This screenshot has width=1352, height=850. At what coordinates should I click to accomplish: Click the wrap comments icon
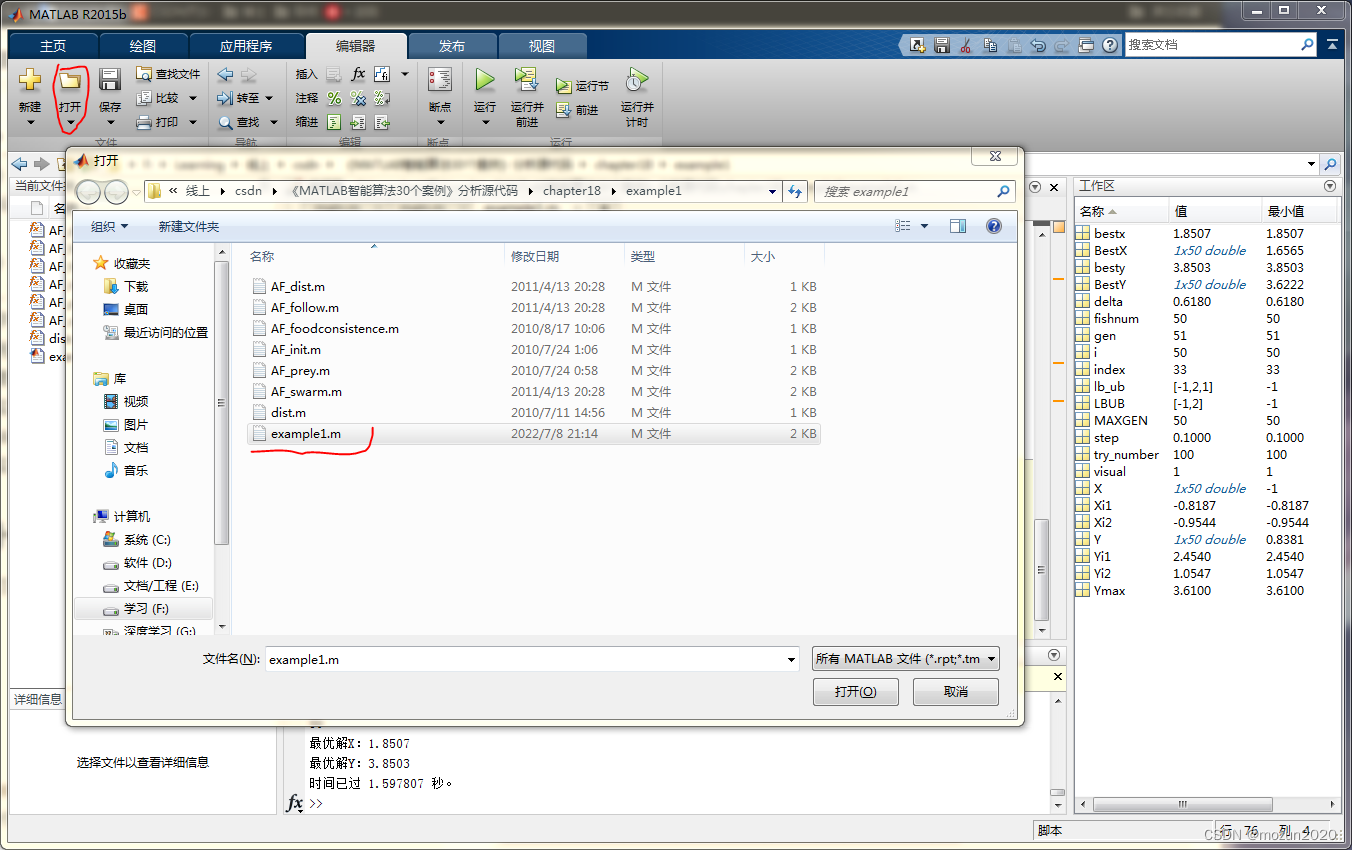click(x=381, y=98)
